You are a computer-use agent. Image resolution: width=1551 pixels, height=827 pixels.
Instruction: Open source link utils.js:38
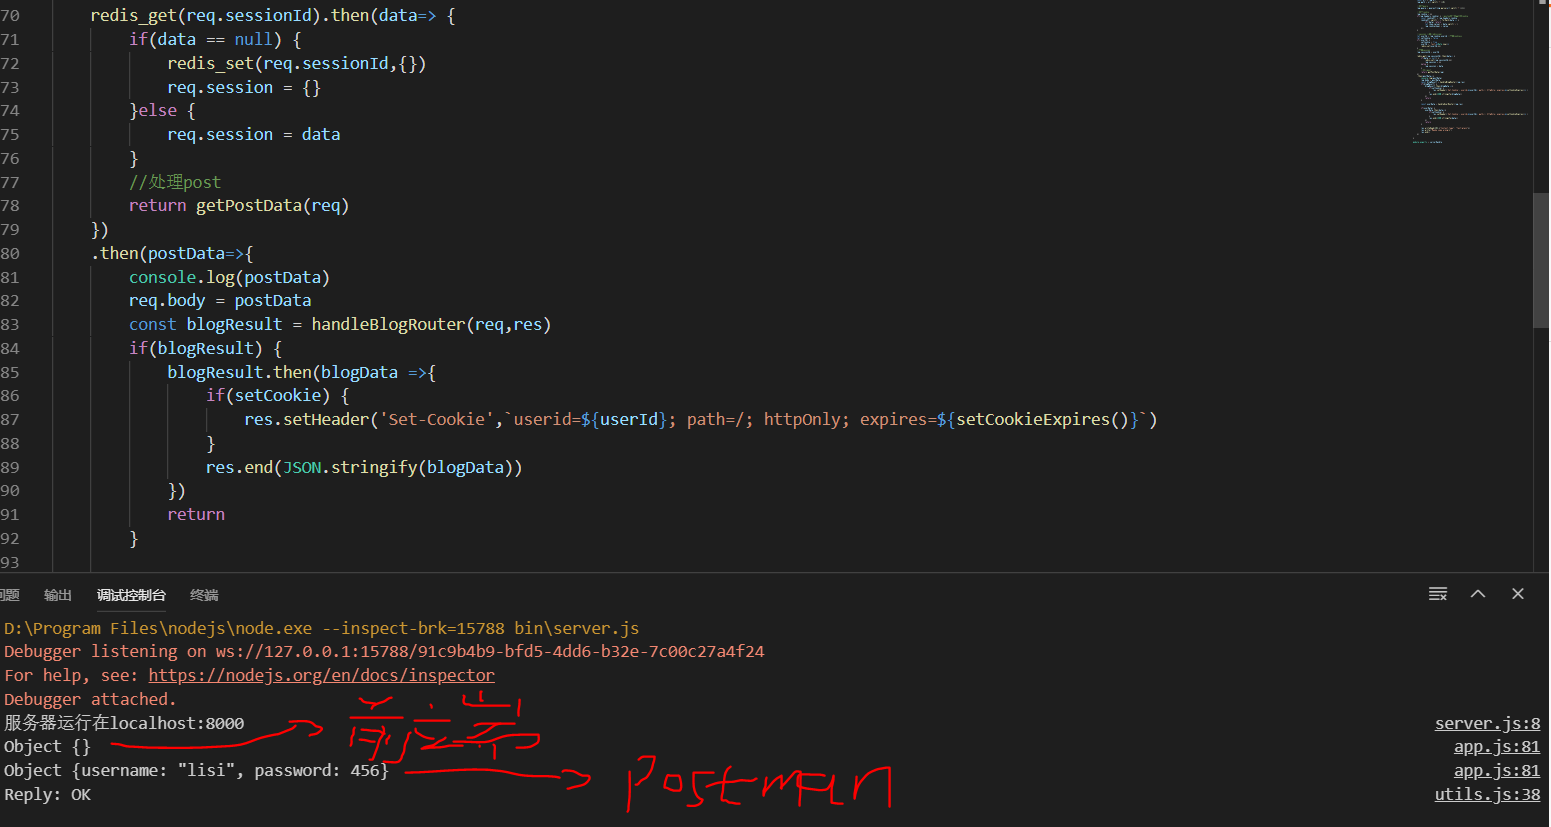coord(1487,795)
